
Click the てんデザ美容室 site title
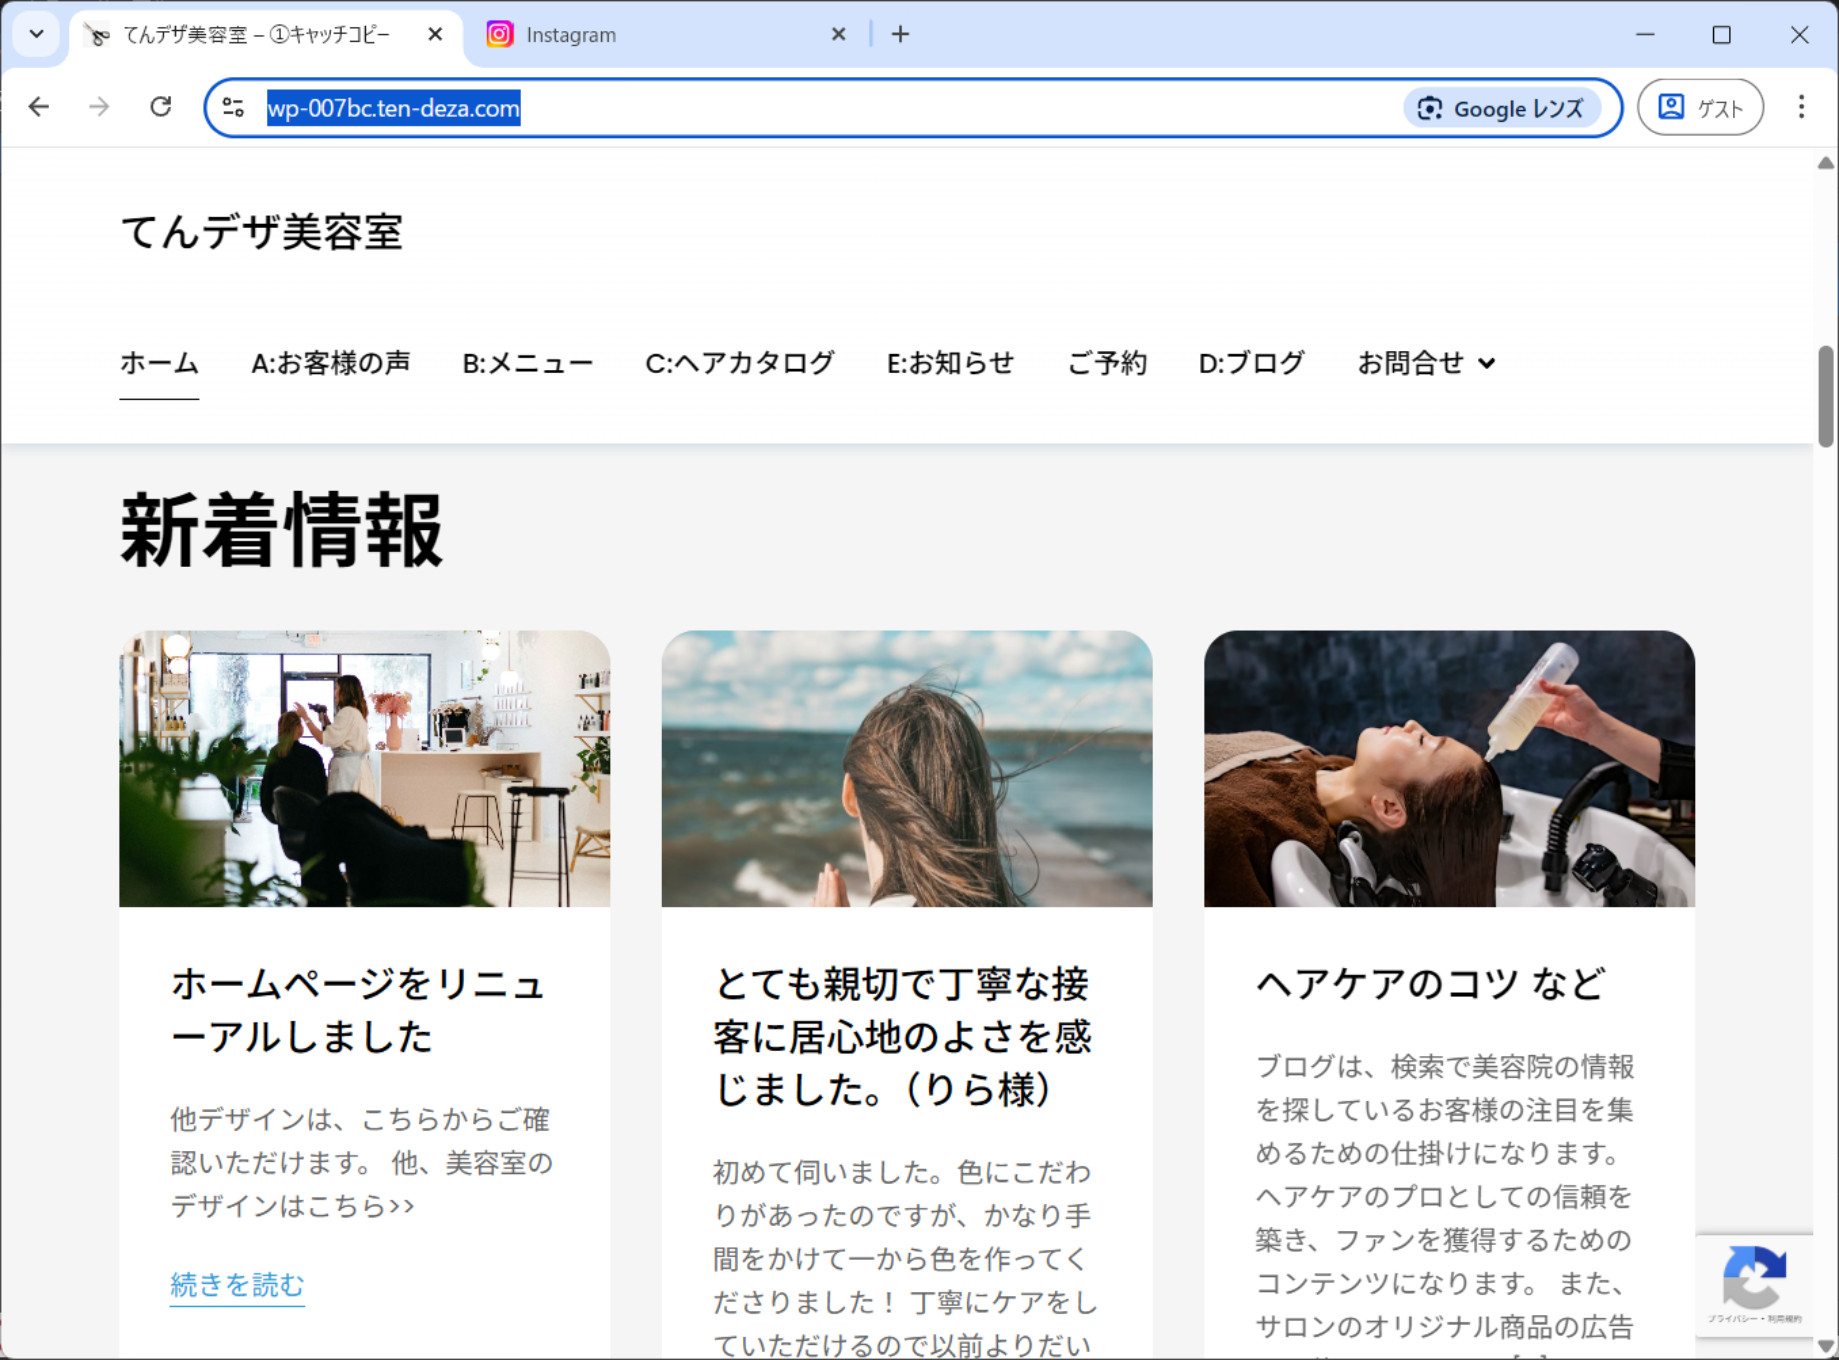[261, 233]
